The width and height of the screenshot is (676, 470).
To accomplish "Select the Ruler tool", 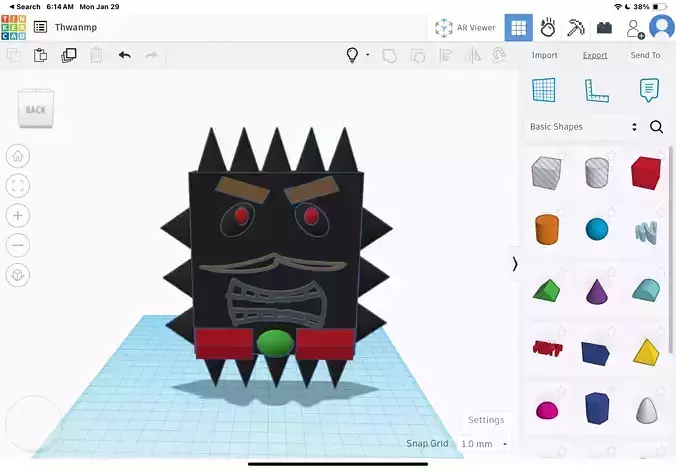I will [x=597, y=91].
